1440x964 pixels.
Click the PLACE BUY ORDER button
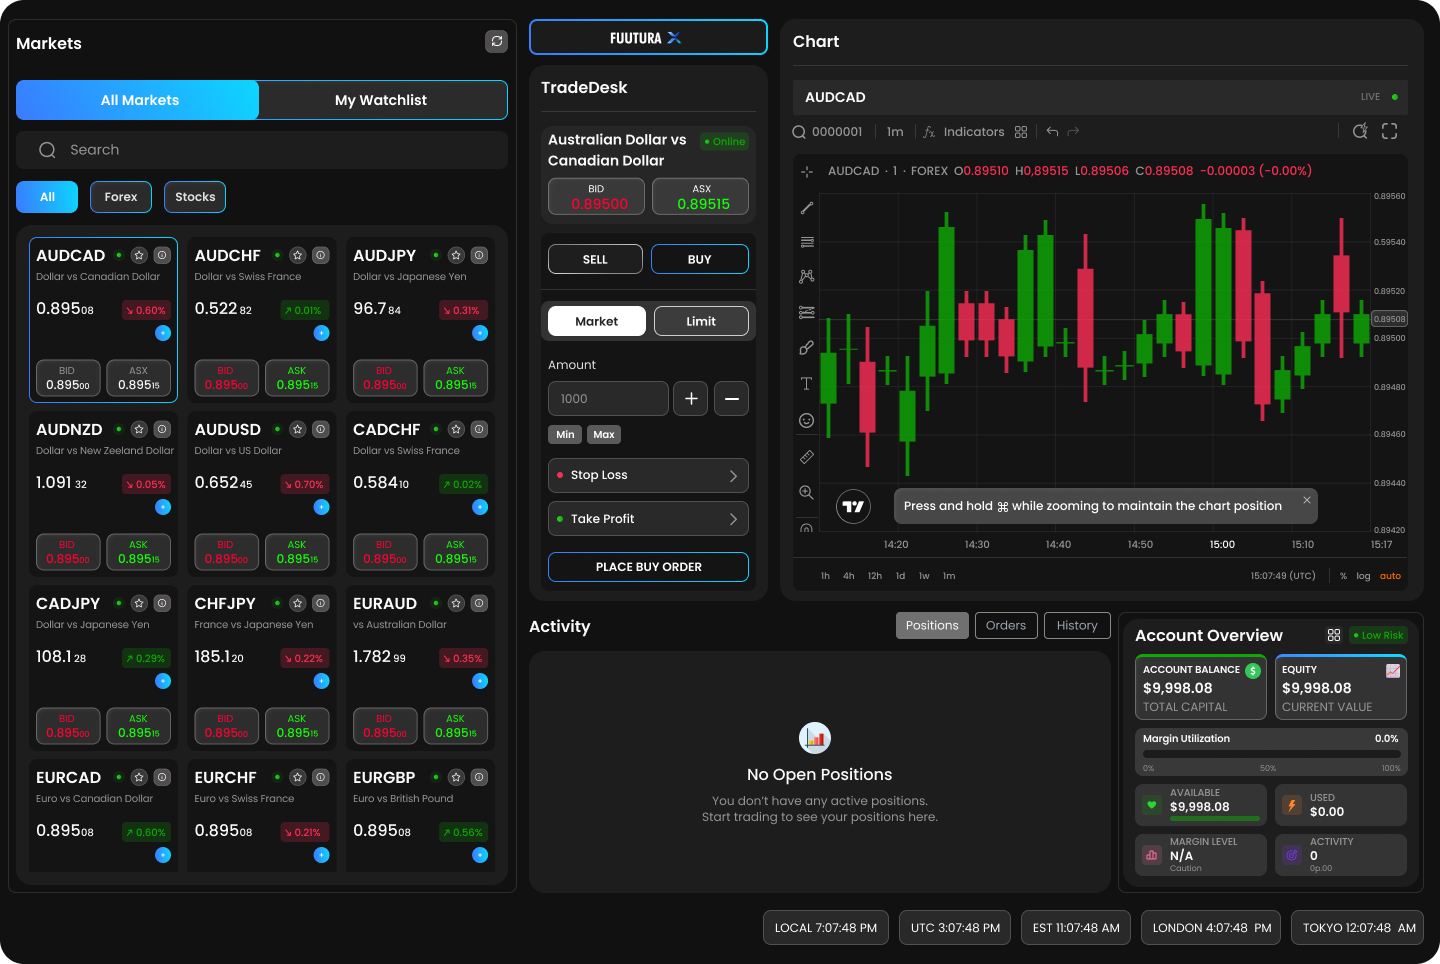click(x=648, y=566)
